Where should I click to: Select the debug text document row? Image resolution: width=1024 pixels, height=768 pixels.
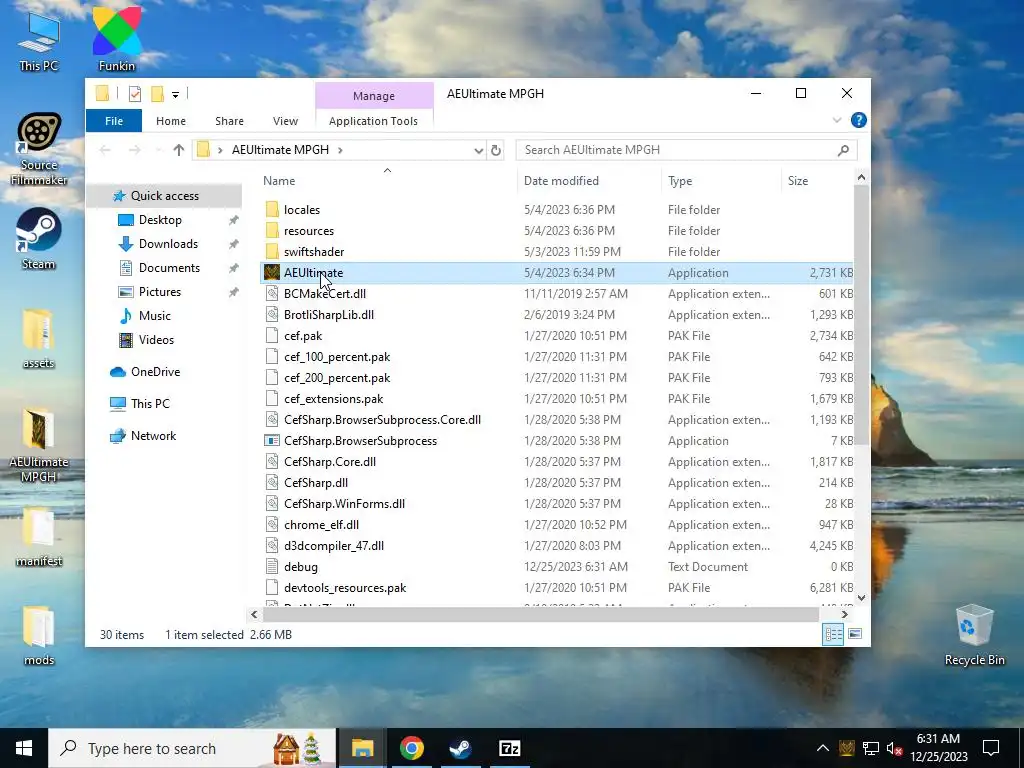point(557,567)
